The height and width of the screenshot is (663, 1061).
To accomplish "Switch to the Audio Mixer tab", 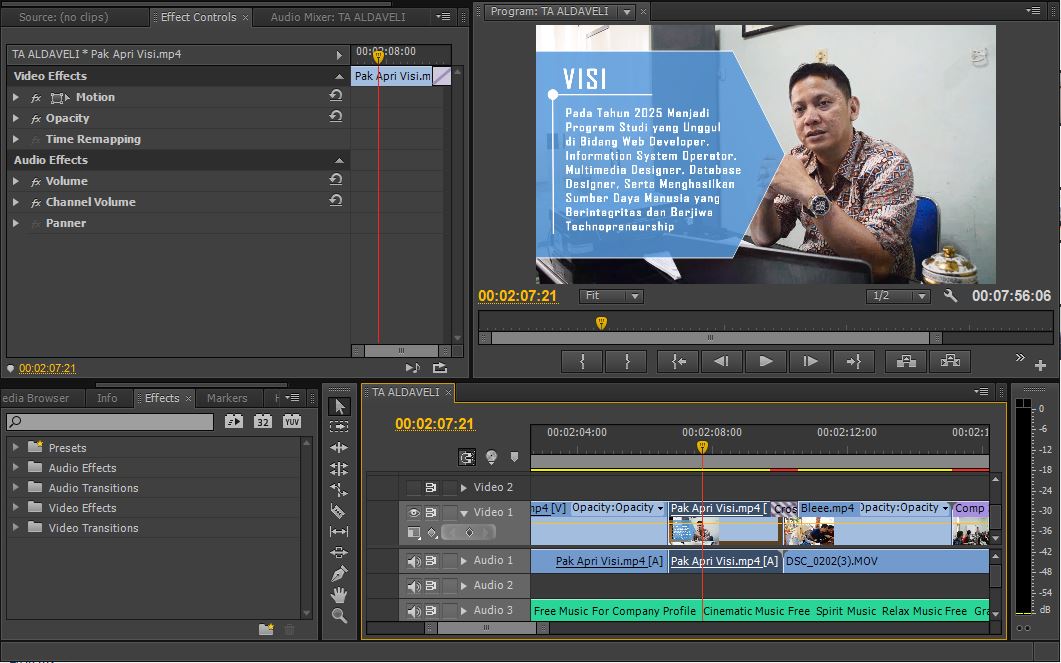I will [338, 17].
